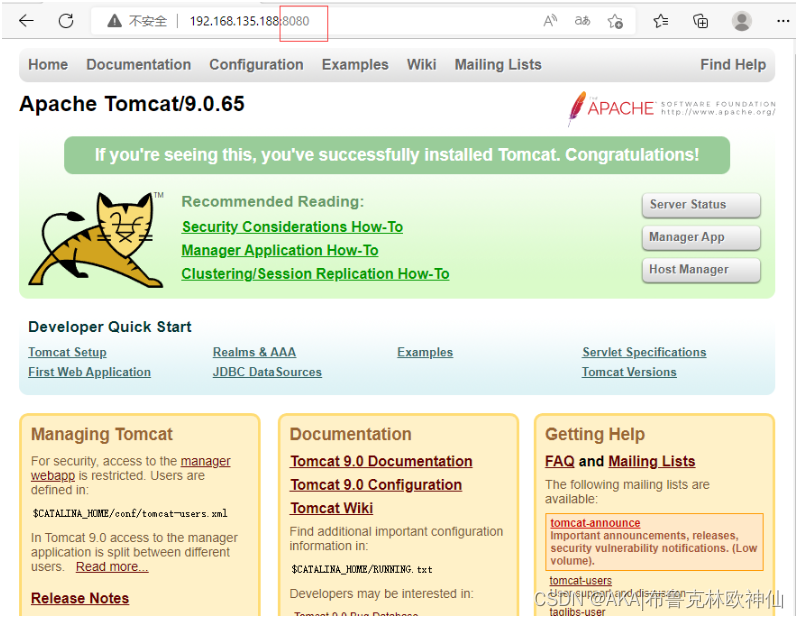This screenshot has width=799, height=620.
Task: Open Manager Application How-To link
Action: (x=280, y=251)
